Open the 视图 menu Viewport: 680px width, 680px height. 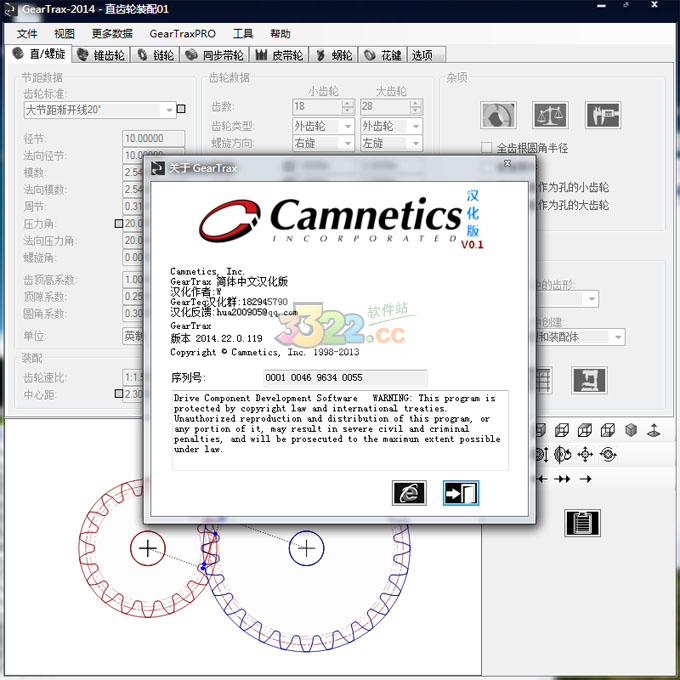pyautogui.click(x=64, y=34)
